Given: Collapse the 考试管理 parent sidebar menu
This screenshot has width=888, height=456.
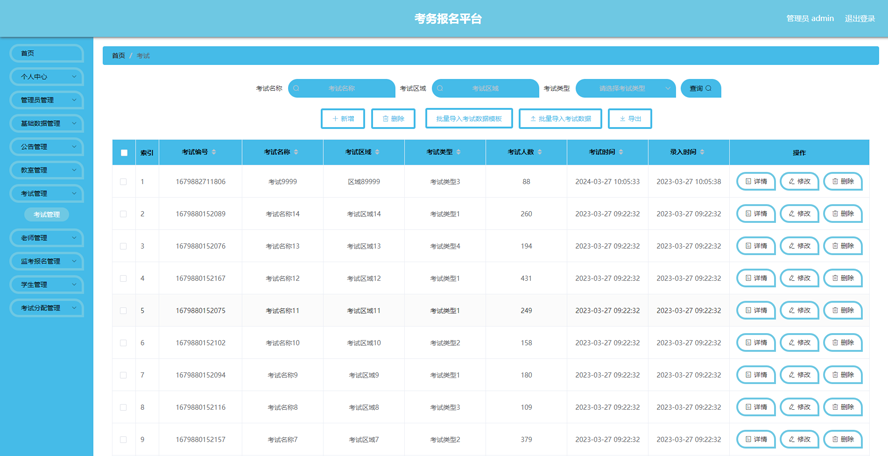Looking at the screenshot, I should tap(46, 193).
